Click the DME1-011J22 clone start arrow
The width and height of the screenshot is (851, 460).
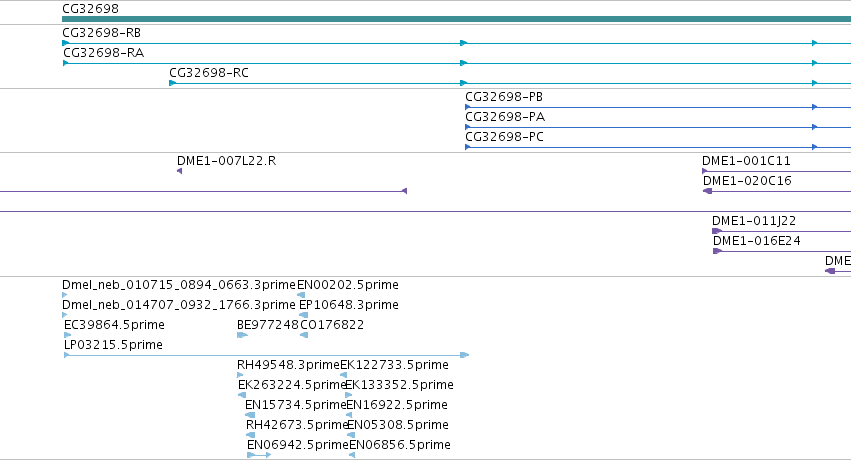717,231
